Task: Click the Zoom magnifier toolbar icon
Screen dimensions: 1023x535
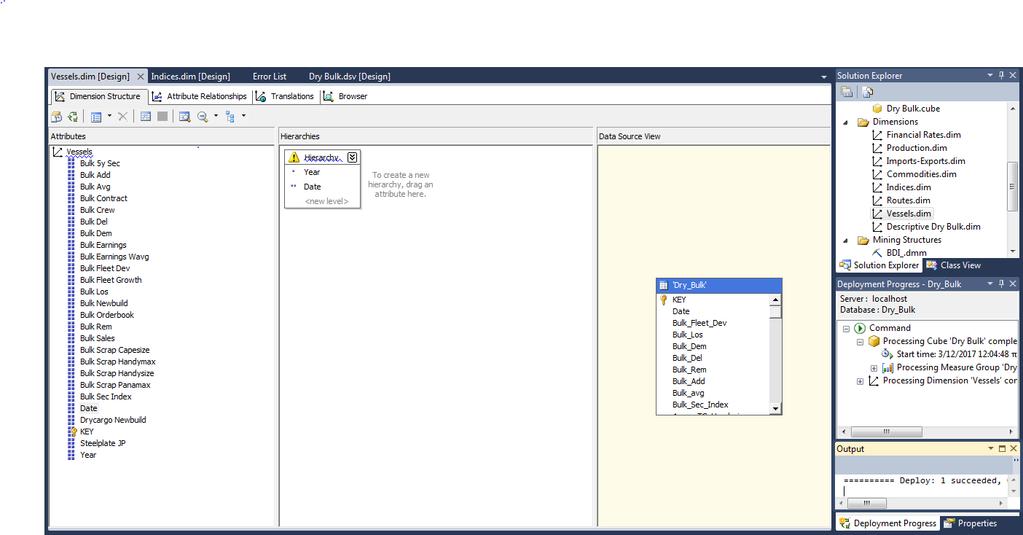Action: tap(202, 117)
